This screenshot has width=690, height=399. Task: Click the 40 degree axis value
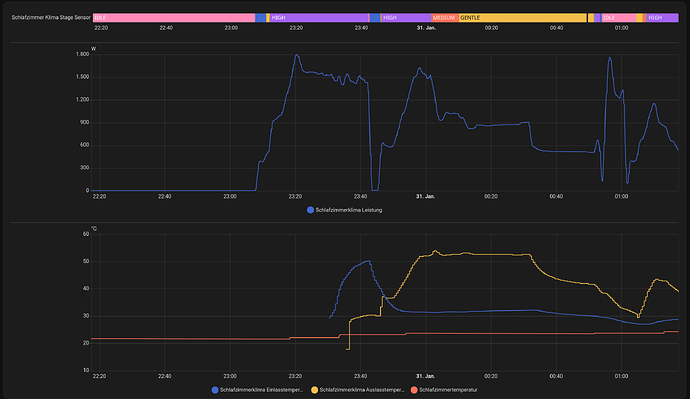coord(86,289)
